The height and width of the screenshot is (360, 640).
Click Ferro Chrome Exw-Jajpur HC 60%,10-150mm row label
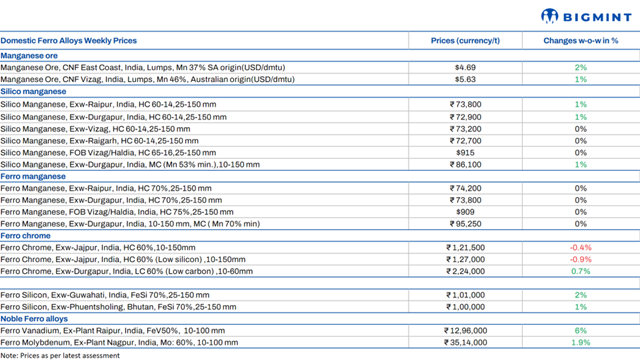tap(98, 247)
